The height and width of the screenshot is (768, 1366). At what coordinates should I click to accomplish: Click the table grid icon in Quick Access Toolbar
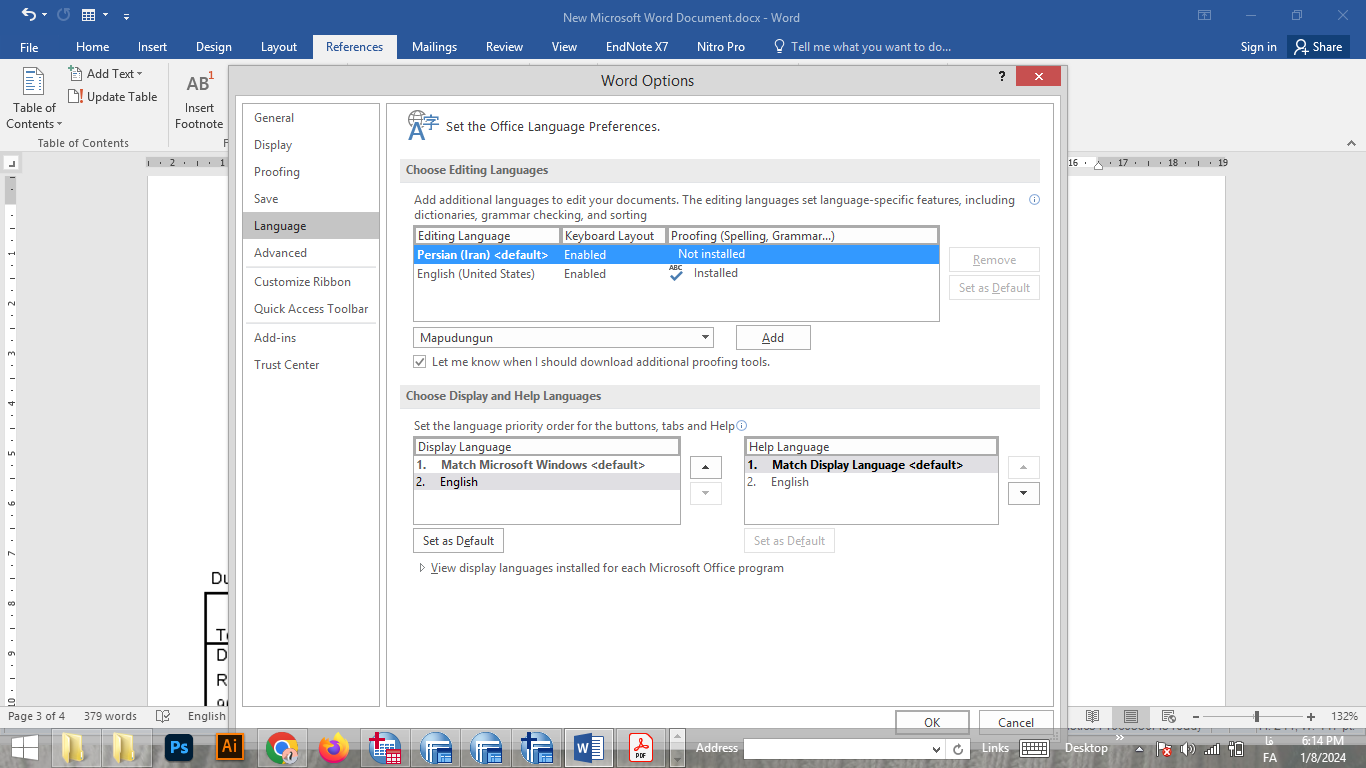[x=89, y=15]
